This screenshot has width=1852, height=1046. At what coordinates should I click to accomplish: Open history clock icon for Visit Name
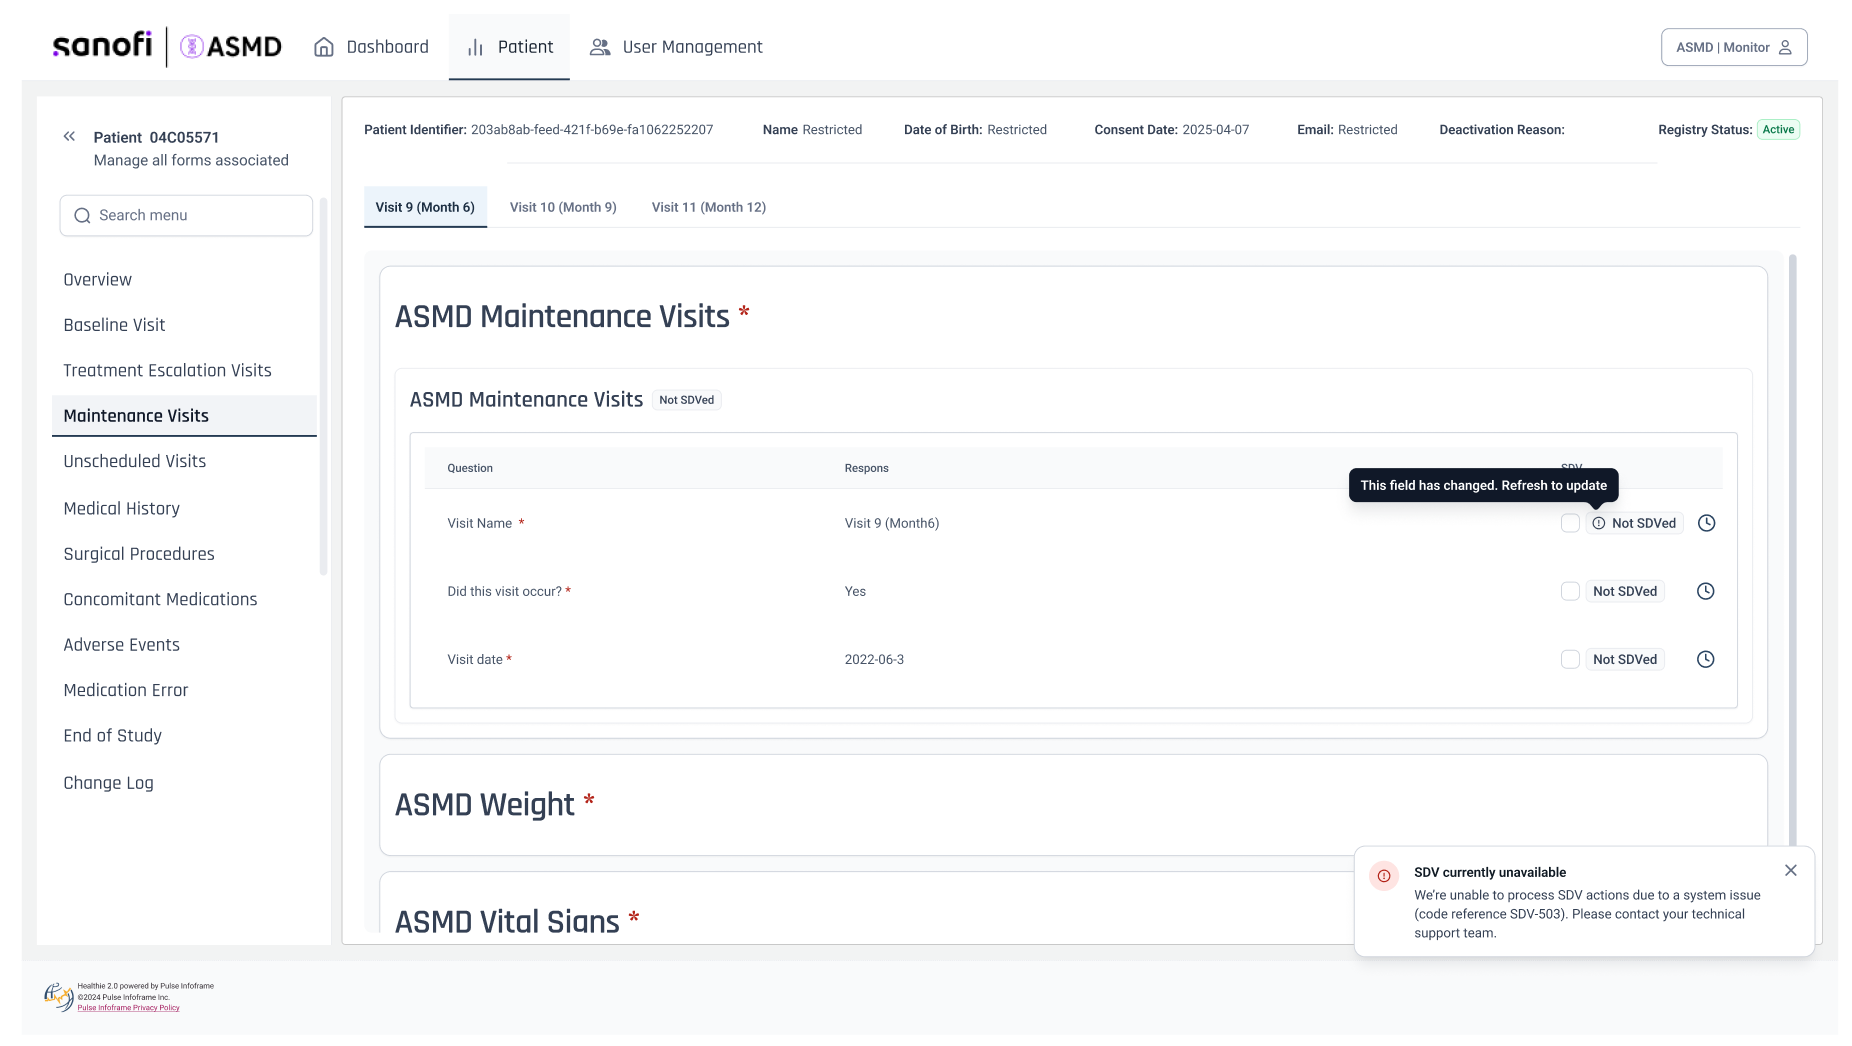pos(1707,523)
